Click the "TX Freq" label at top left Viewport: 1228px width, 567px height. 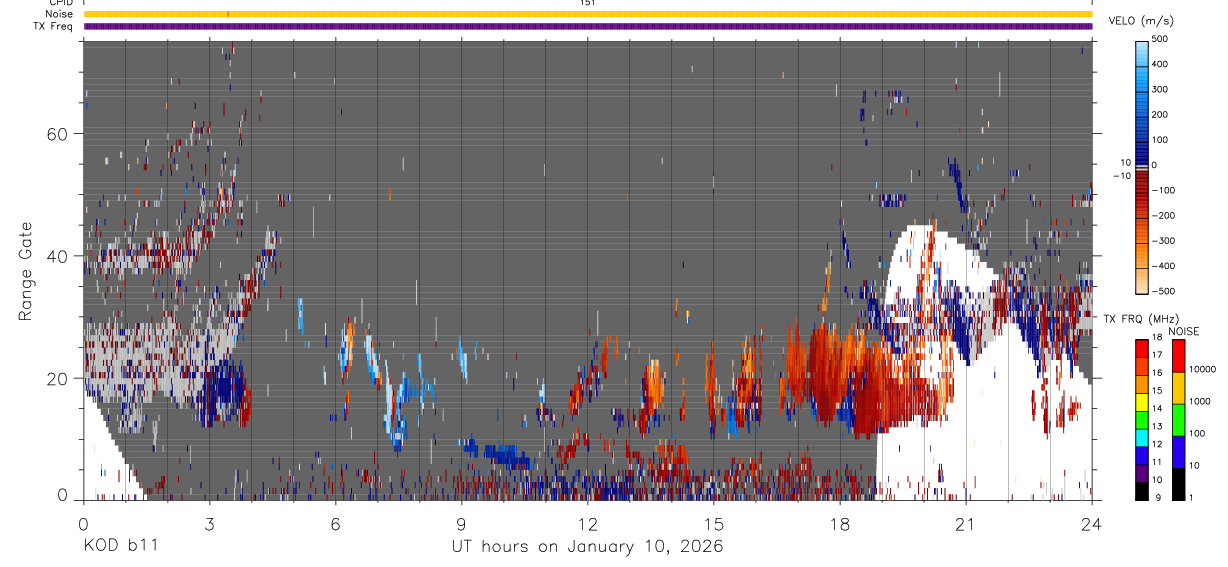(x=54, y=27)
